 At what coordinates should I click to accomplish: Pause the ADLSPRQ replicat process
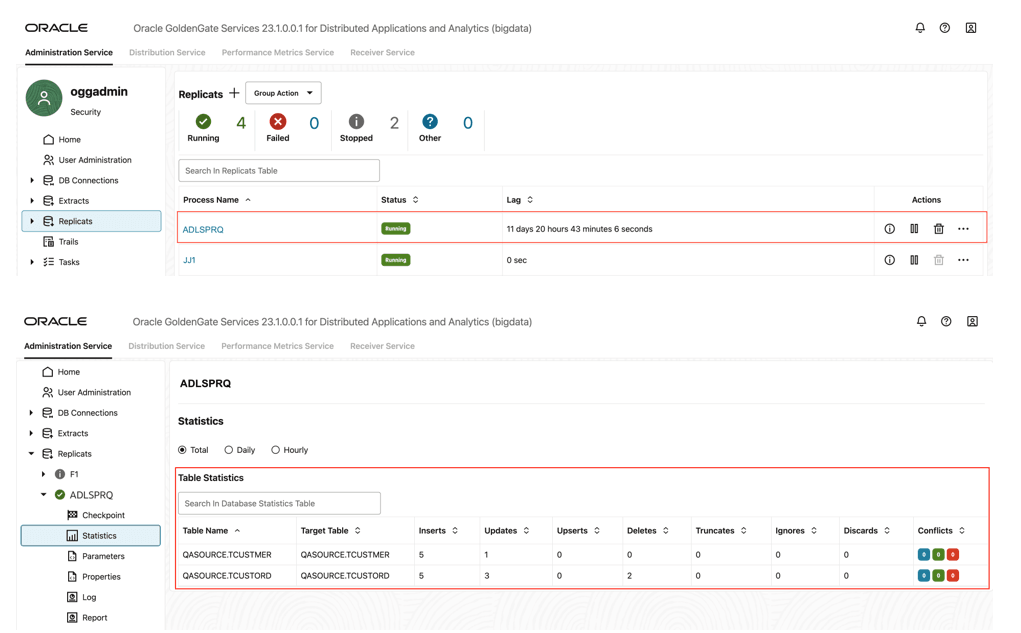(x=914, y=228)
